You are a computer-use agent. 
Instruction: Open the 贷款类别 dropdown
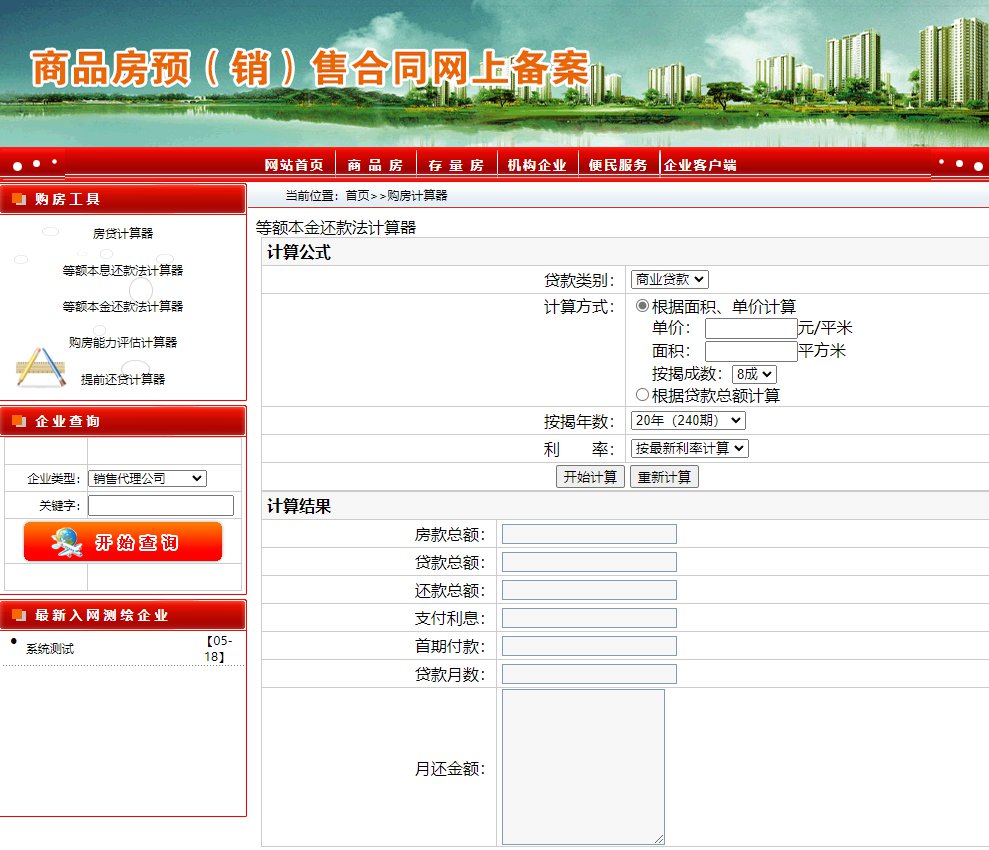click(x=669, y=280)
